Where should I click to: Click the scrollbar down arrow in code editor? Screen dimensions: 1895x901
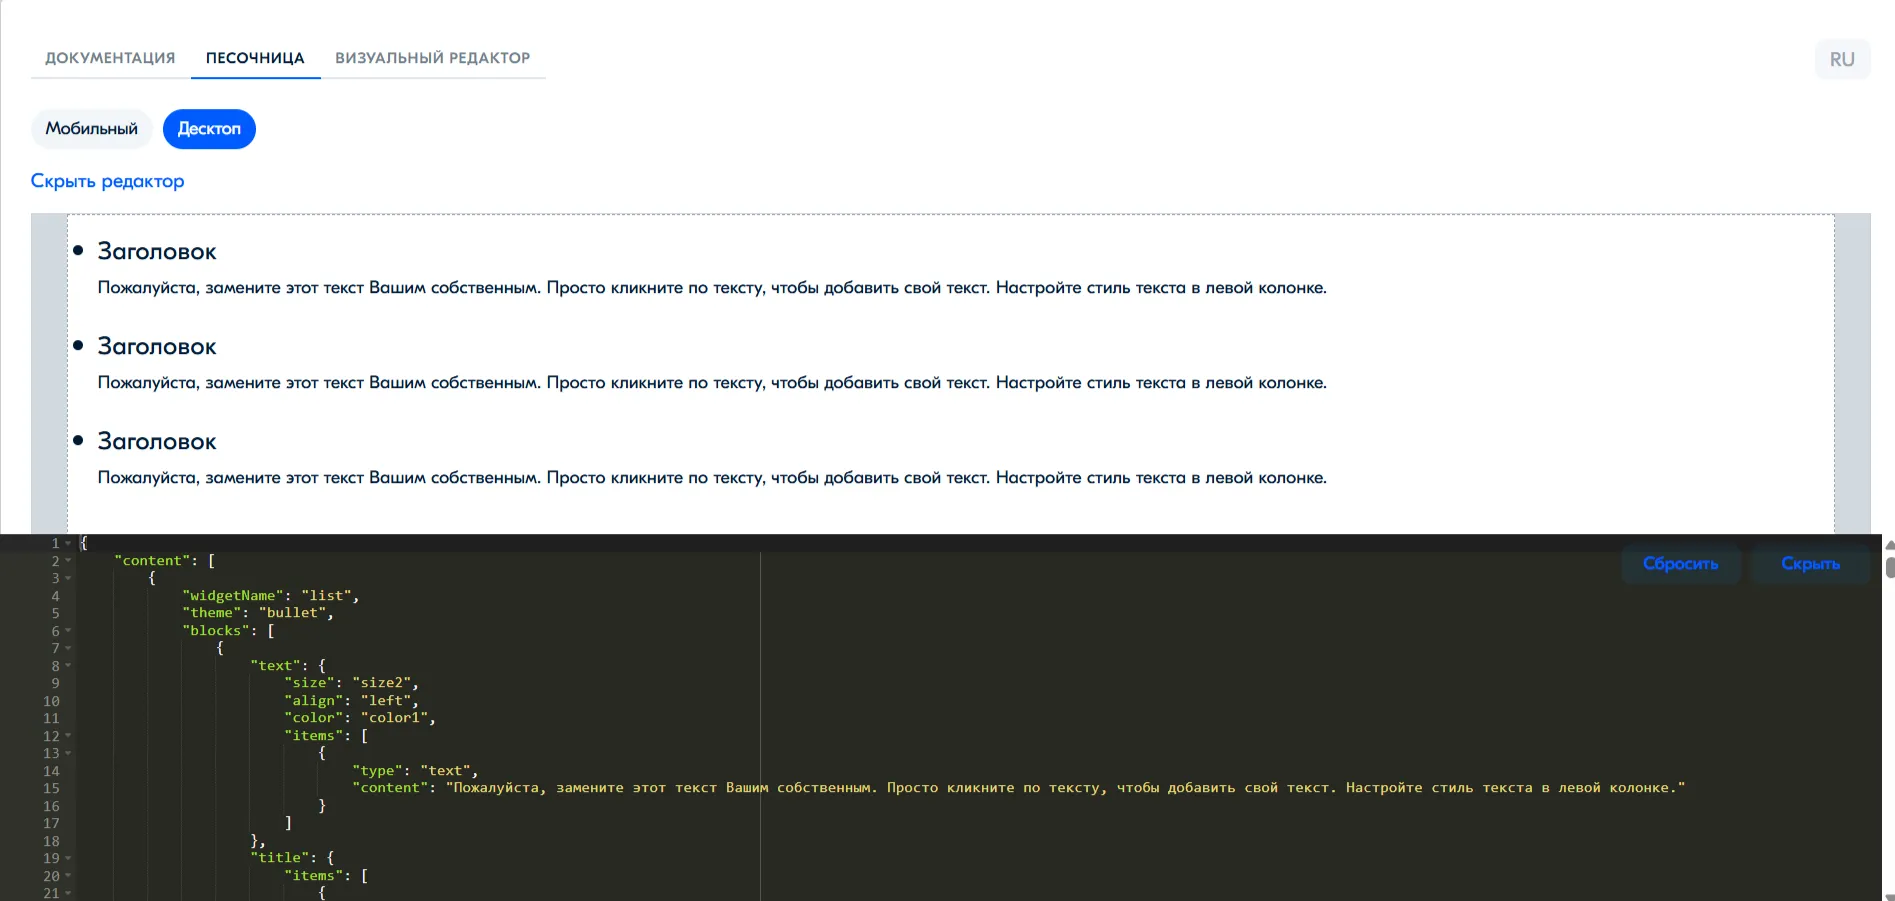(1888, 897)
